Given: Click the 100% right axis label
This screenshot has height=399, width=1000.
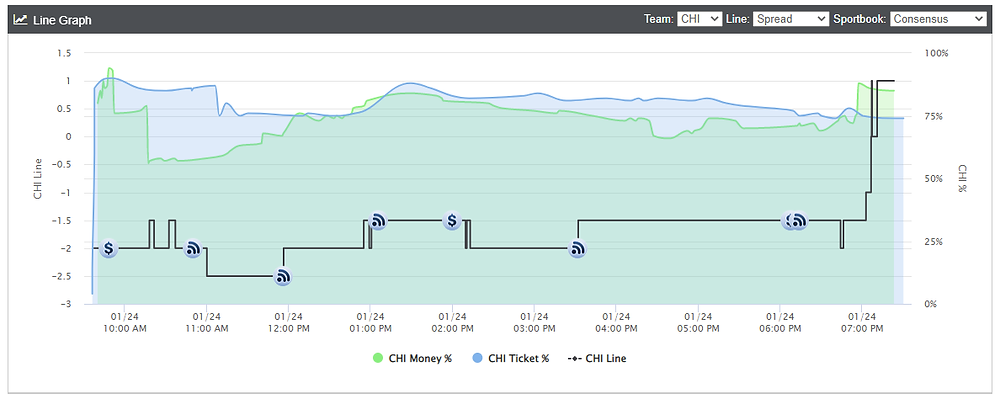Looking at the screenshot, I should (936, 53).
